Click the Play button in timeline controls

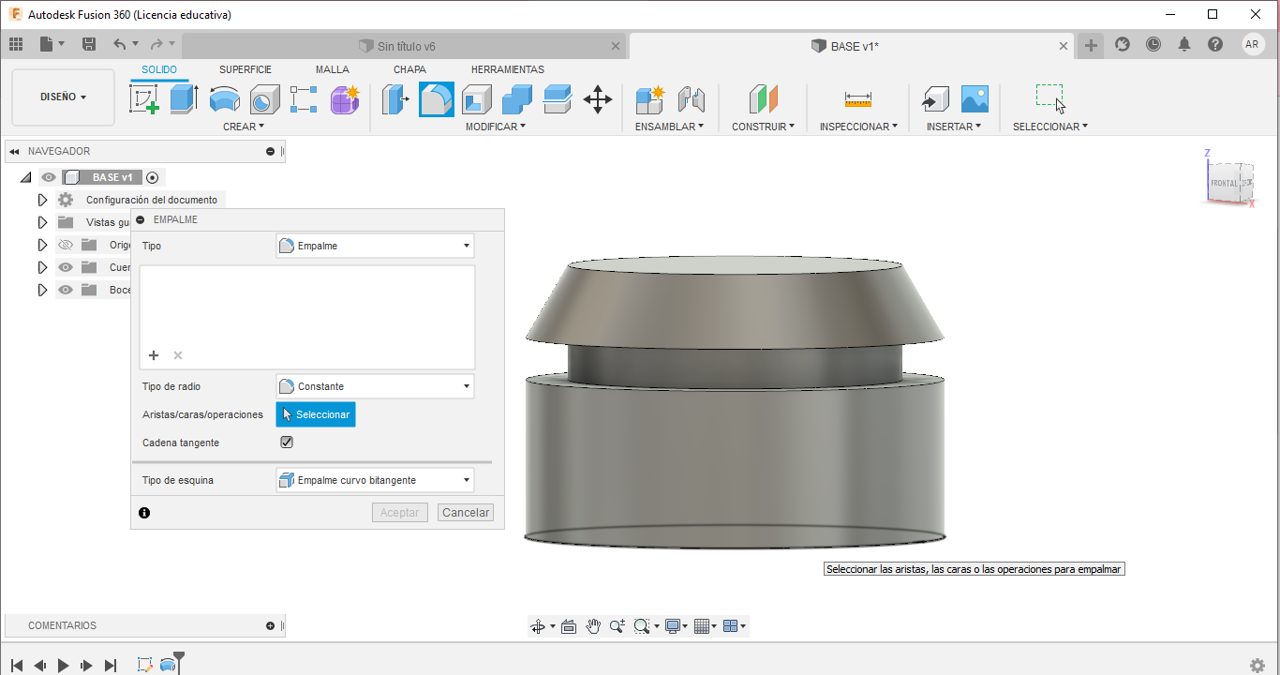63,665
